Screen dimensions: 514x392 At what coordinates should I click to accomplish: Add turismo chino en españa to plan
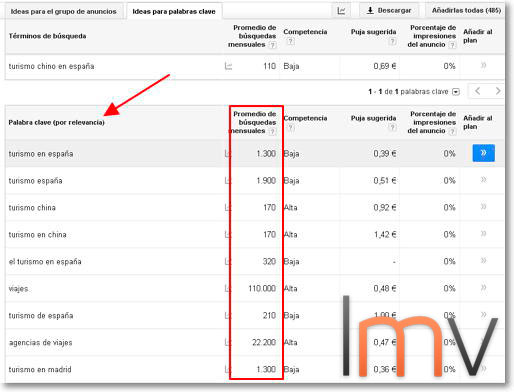click(x=483, y=65)
